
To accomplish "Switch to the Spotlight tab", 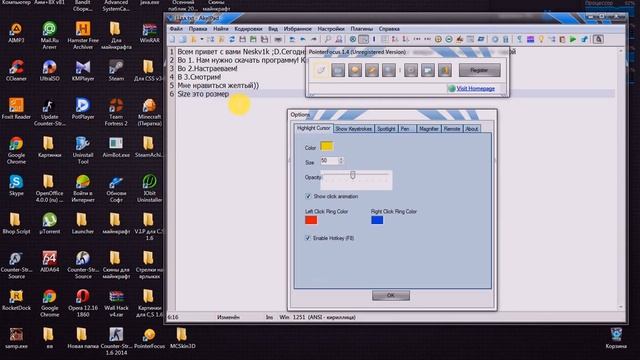I will [x=386, y=129].
